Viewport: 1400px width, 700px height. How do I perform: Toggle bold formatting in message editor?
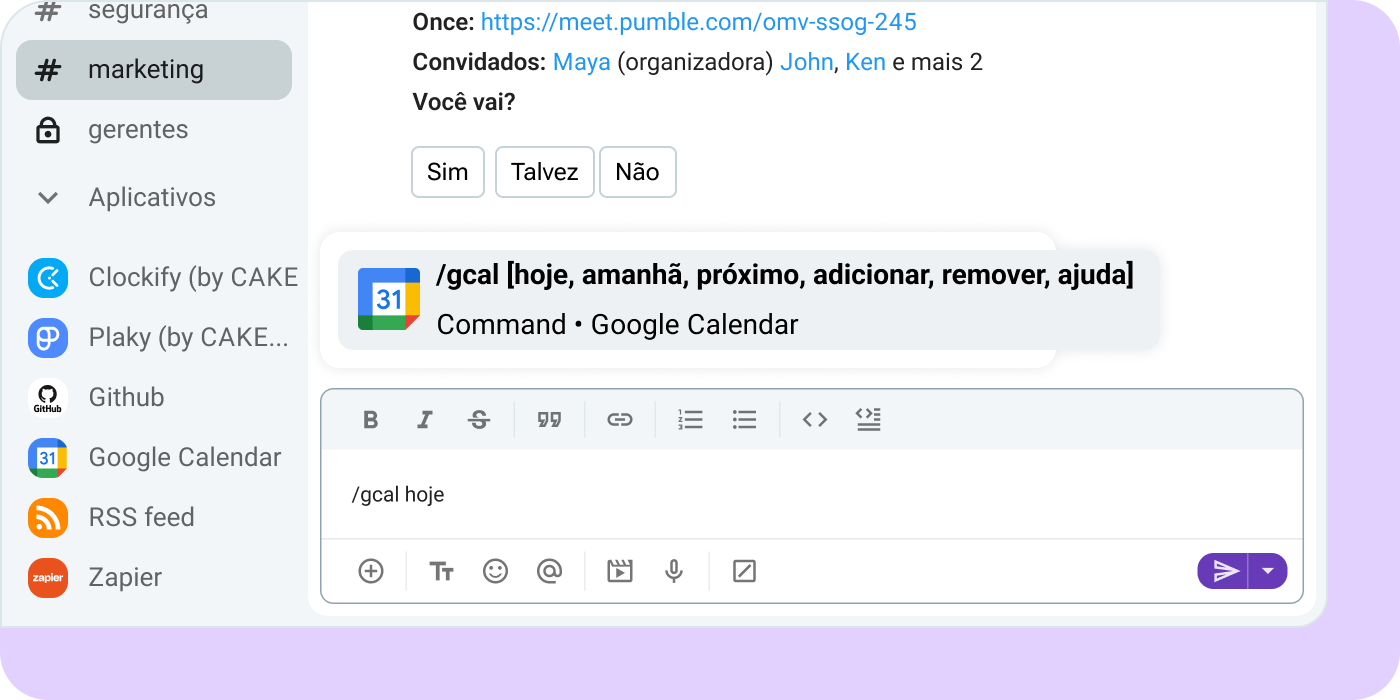pyautogui.click(x=371, y=420)
